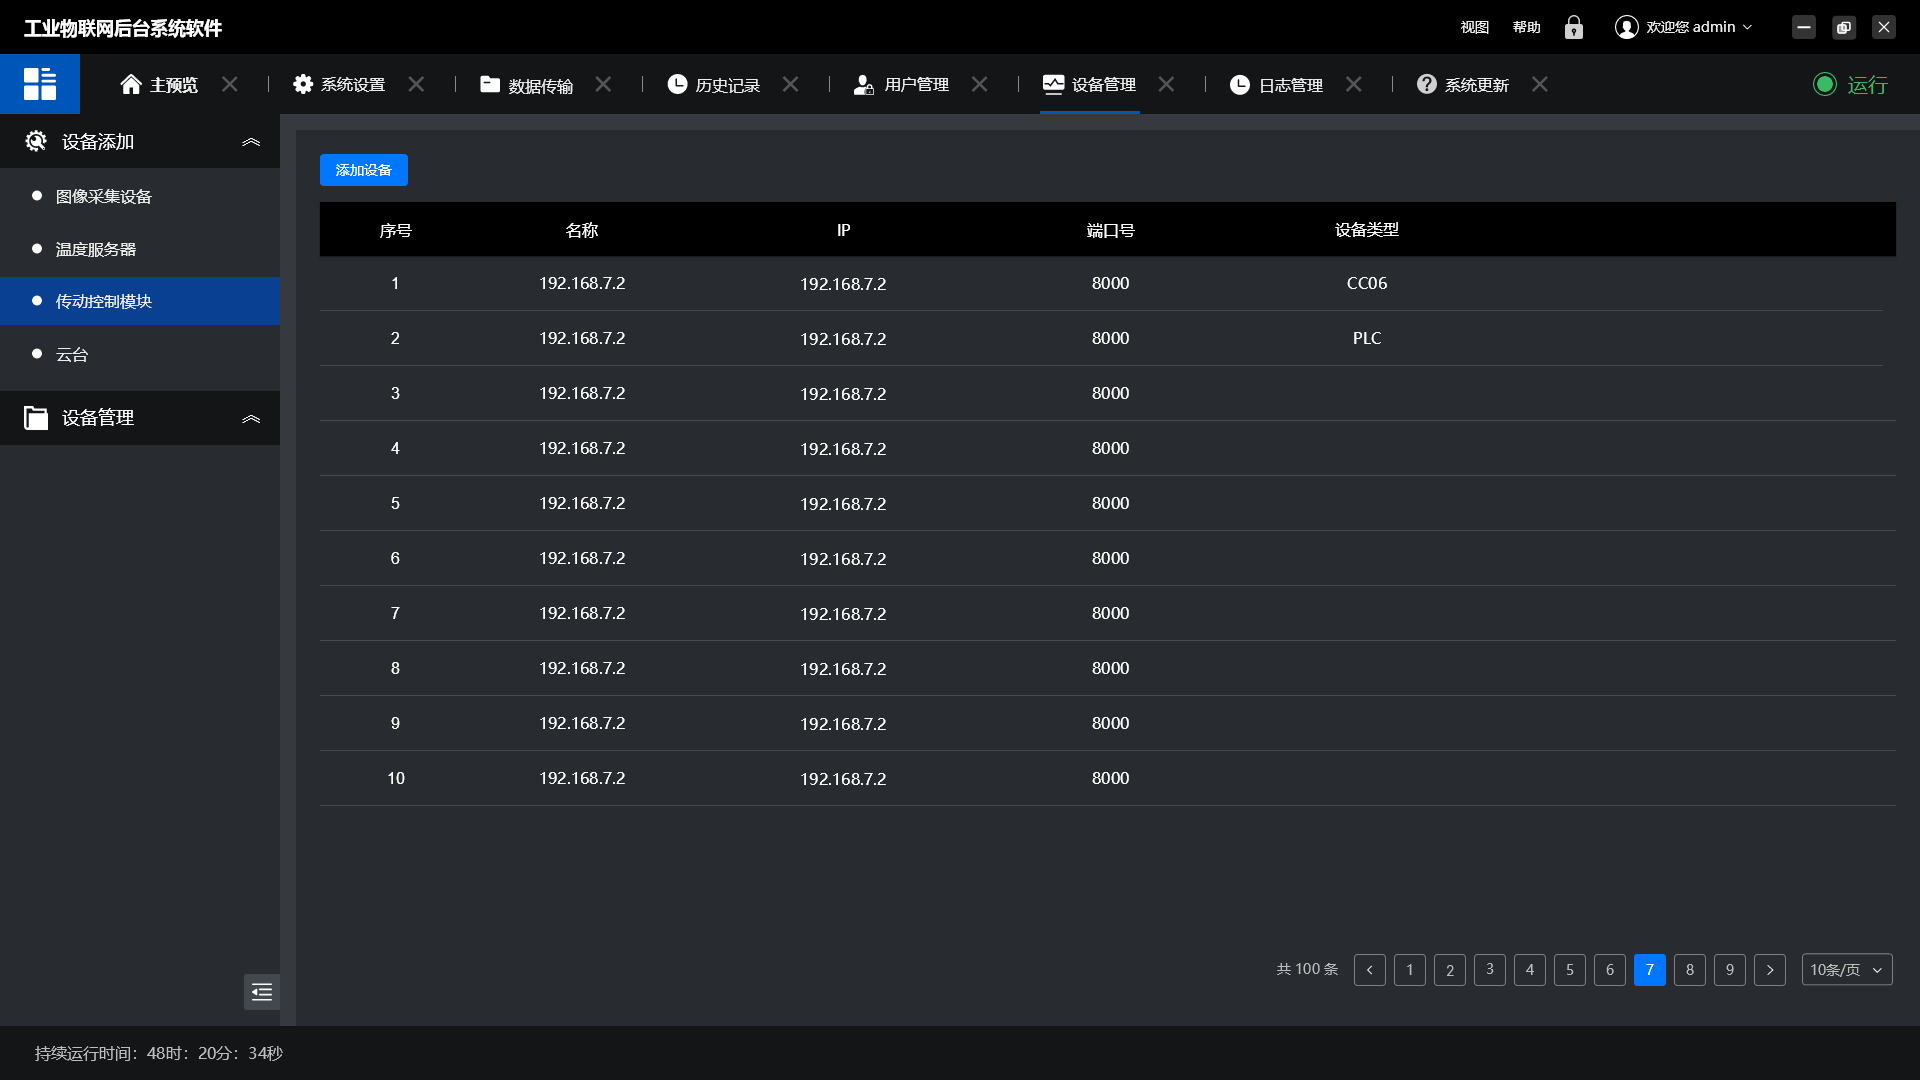Open the 帮助 menu
The width and height of the screenshot is (1920, 1080).
pyautogui.click(x=1526, y=27)
